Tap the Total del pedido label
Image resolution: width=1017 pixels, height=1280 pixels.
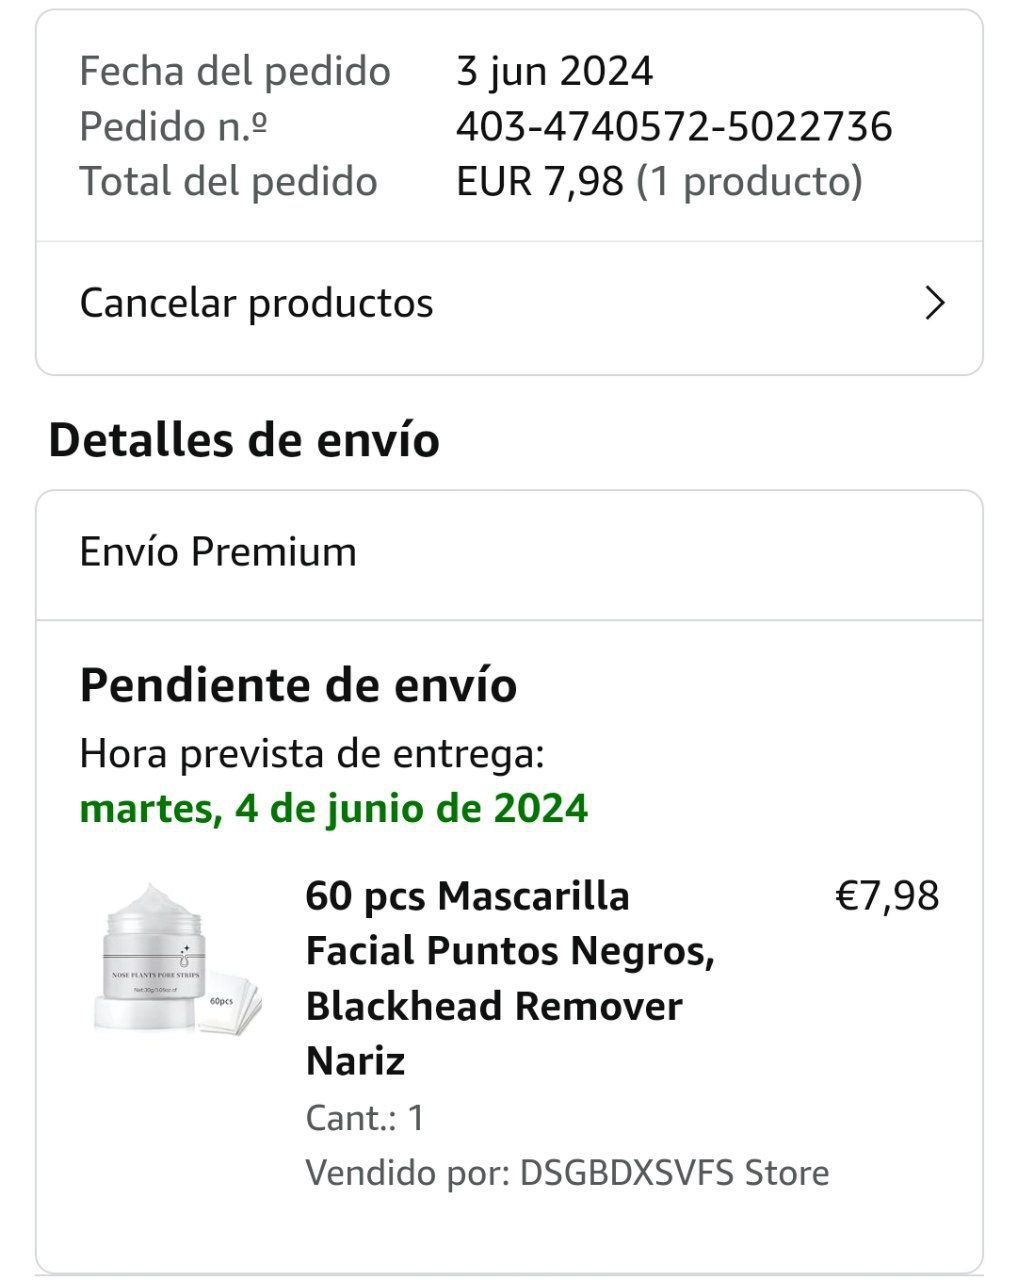coord(229,182)
